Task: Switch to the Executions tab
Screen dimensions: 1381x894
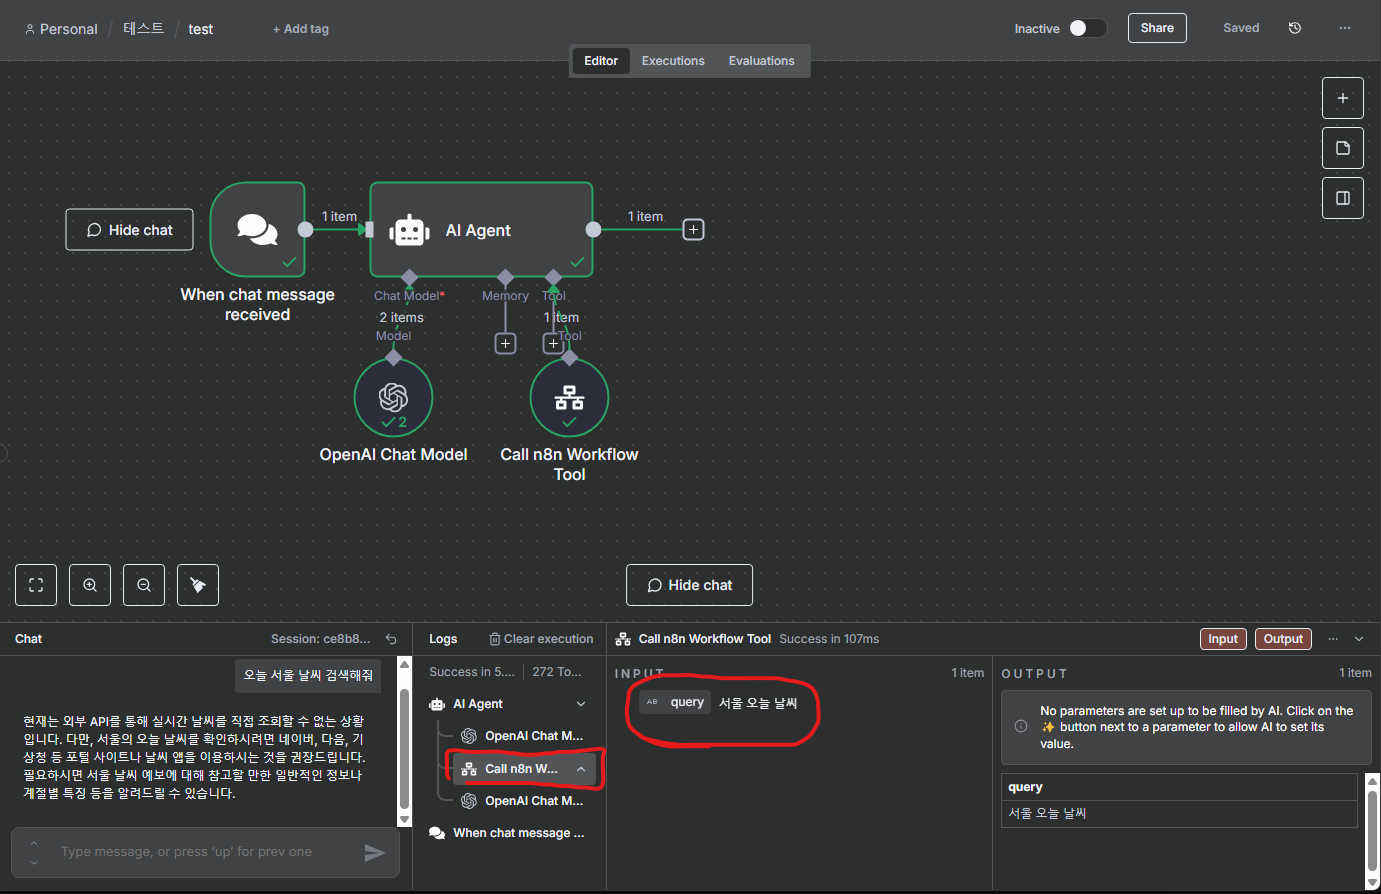Action: 673,61
